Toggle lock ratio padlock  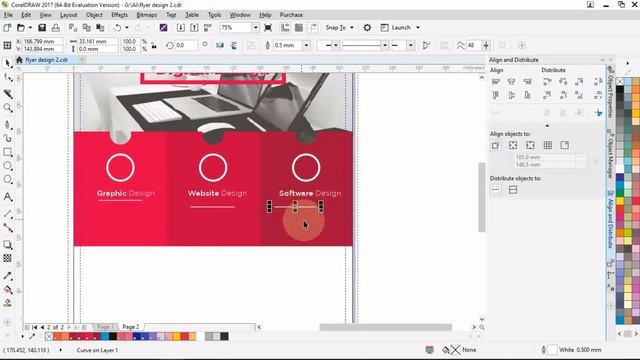pyautogui.click(x=154, y=45)
